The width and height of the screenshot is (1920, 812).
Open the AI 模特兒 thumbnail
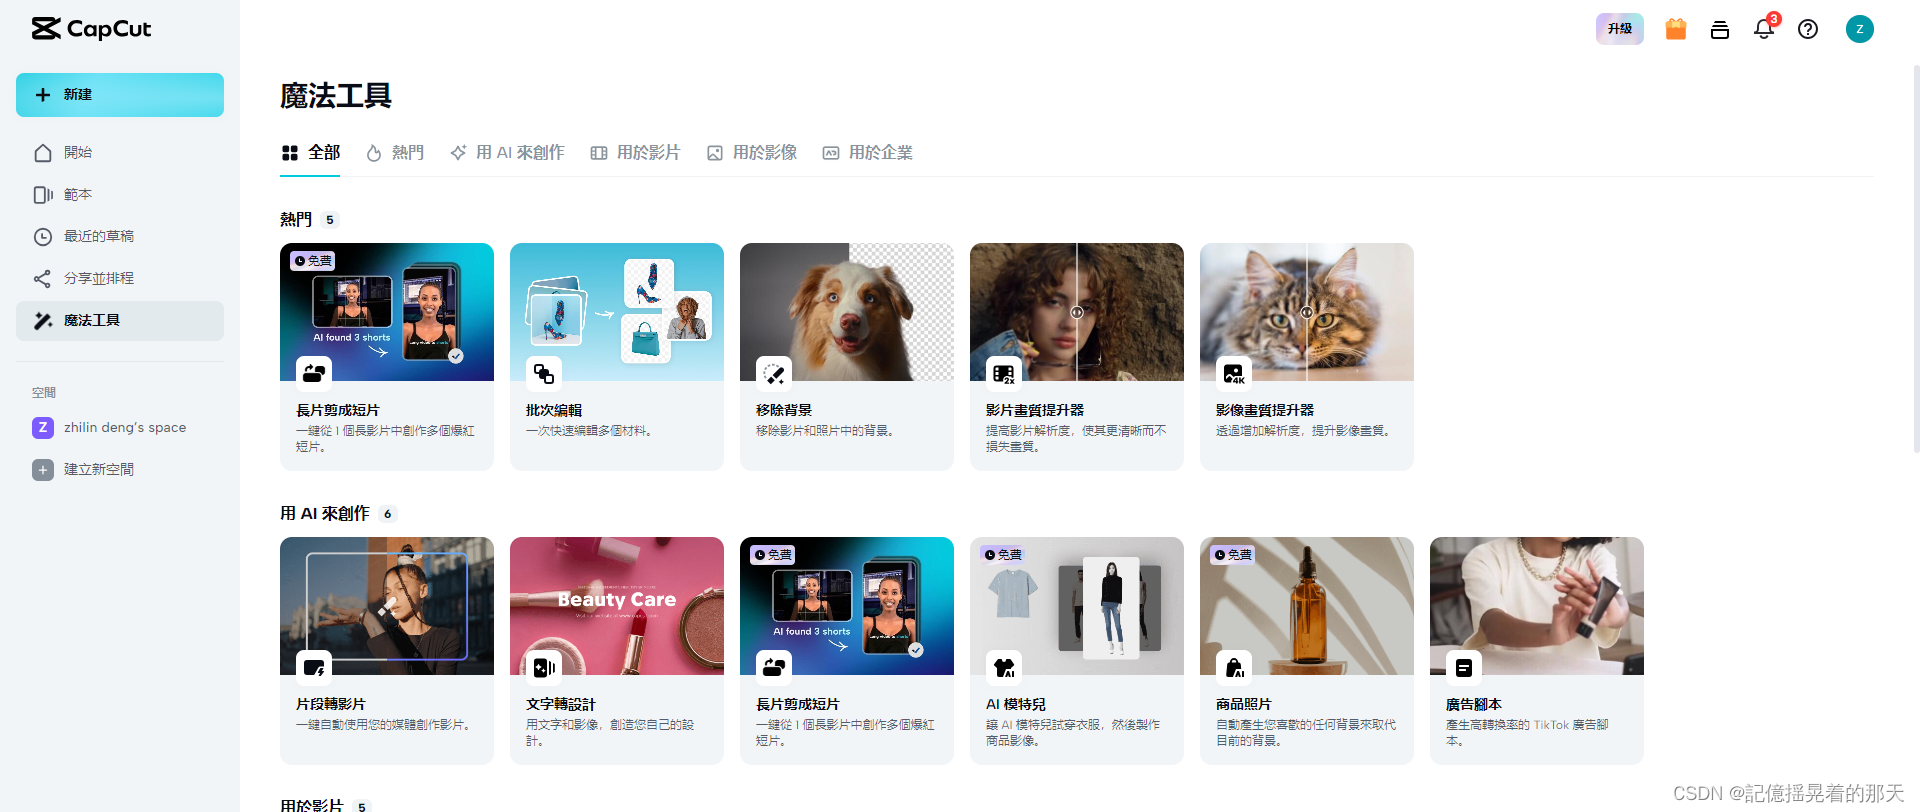pos(1077,606)
